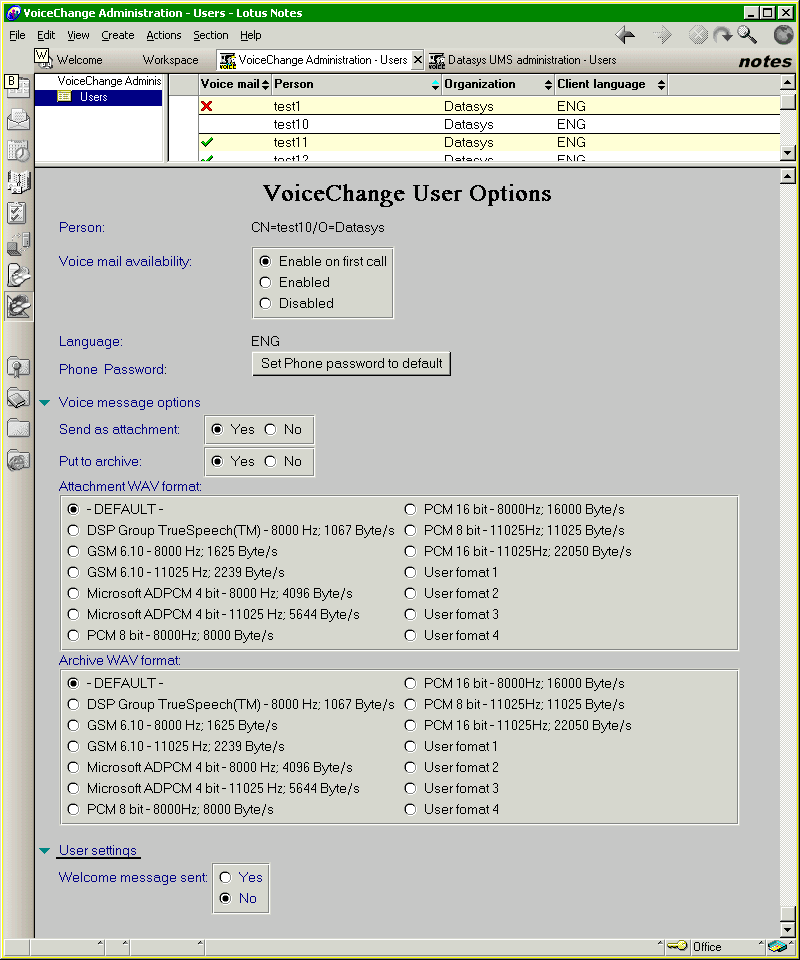This screenshot has width=800, height=960.
Task: Open the Domino Designer bookmark icon
Action: click(x=18, y=306)
